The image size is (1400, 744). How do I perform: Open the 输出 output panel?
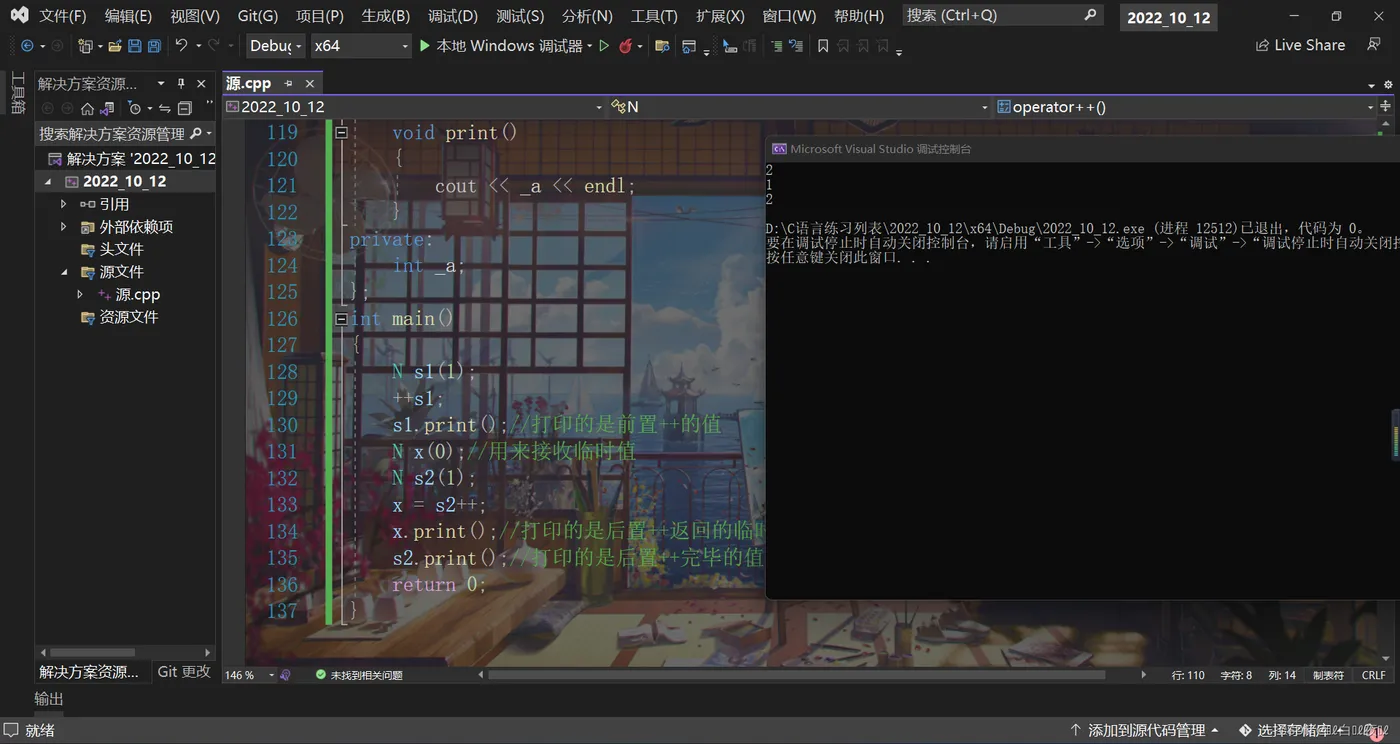(49, 699)
